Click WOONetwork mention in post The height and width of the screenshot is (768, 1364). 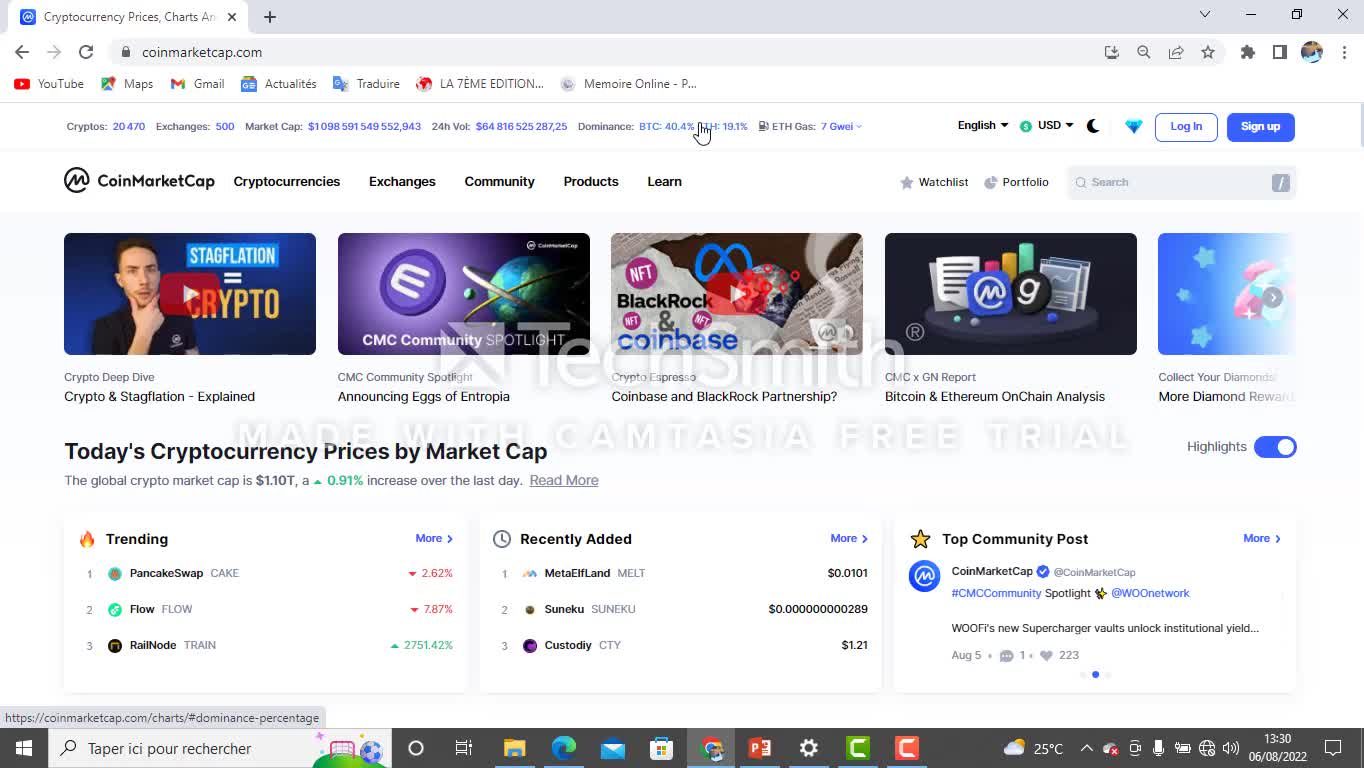click(1150, 593)
